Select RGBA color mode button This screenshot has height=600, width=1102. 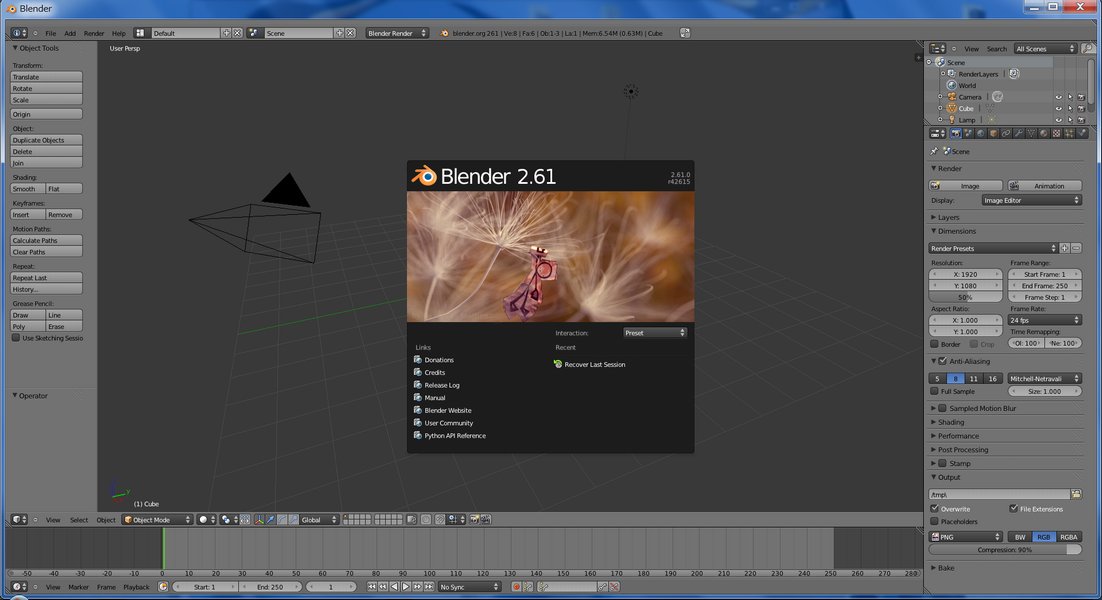[x=1069, y=537]
